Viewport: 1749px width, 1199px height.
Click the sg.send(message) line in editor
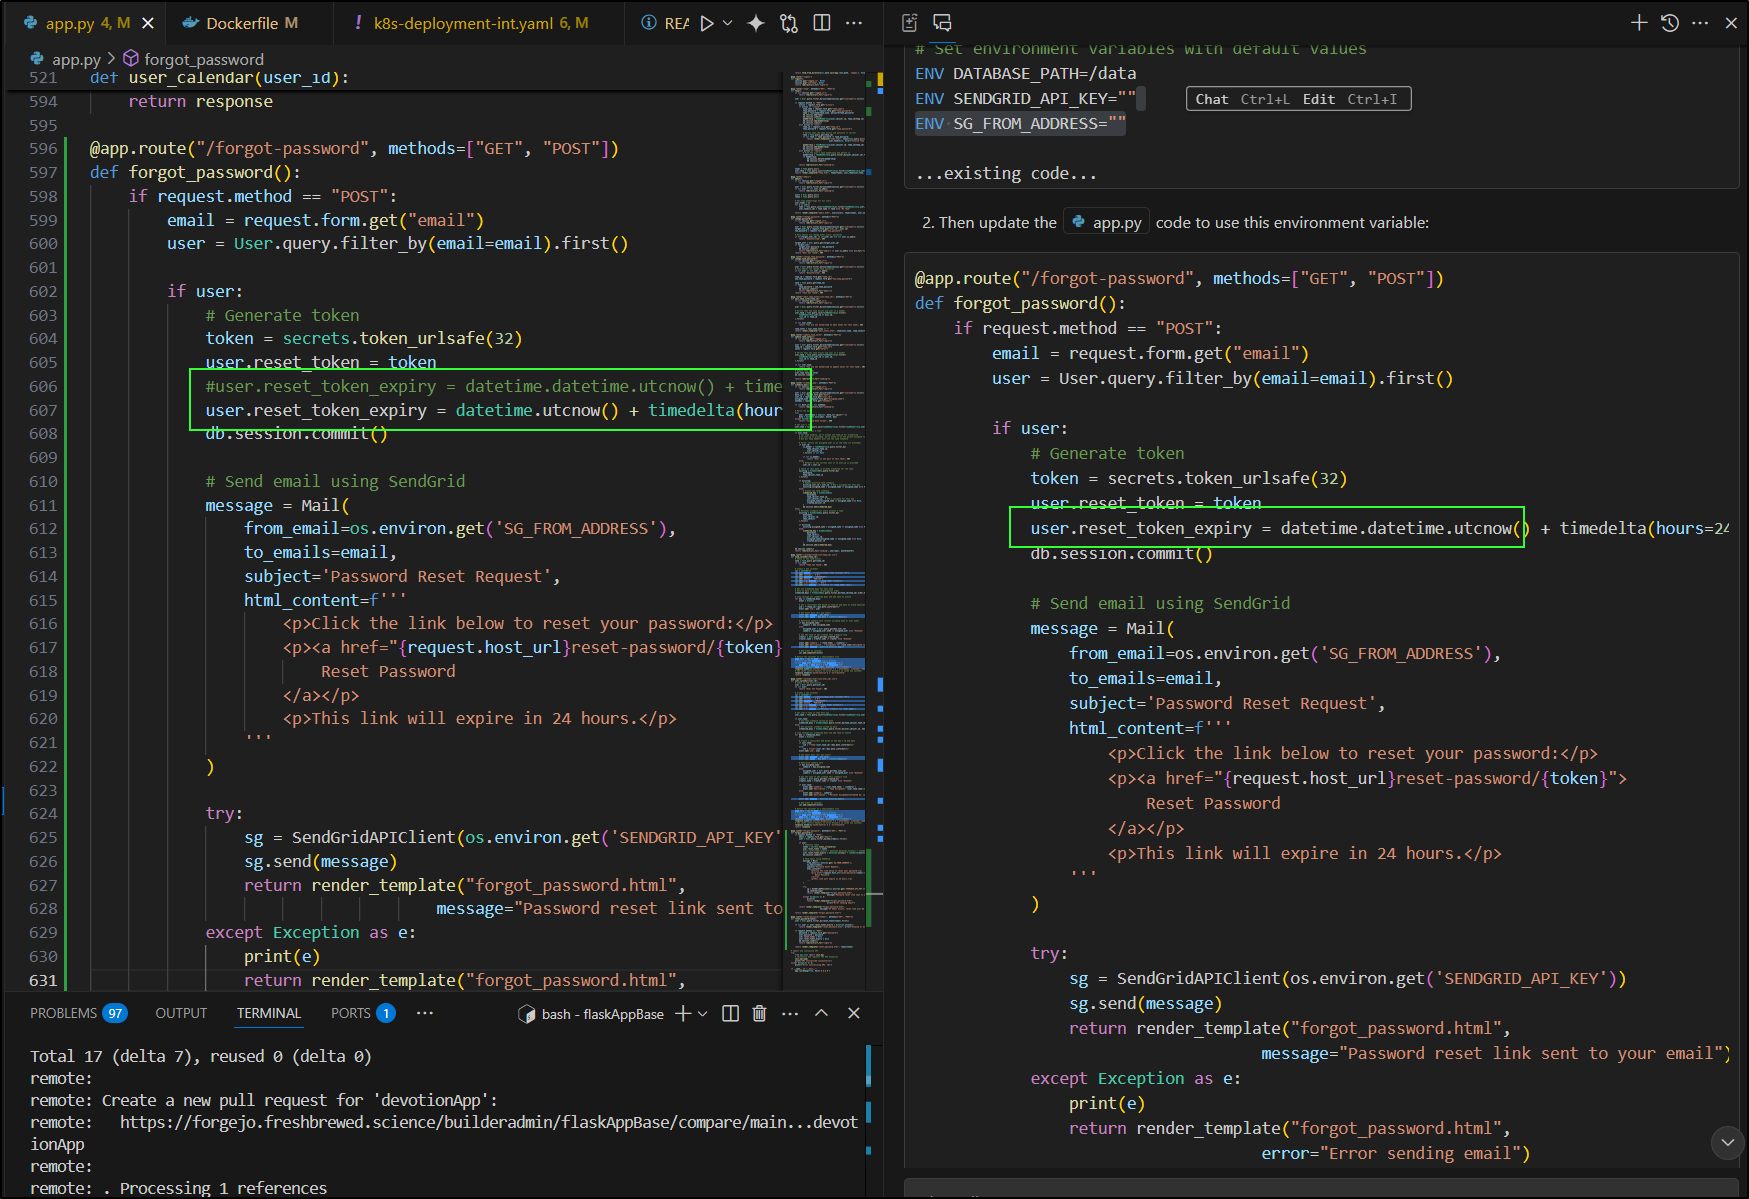point(320,861)
